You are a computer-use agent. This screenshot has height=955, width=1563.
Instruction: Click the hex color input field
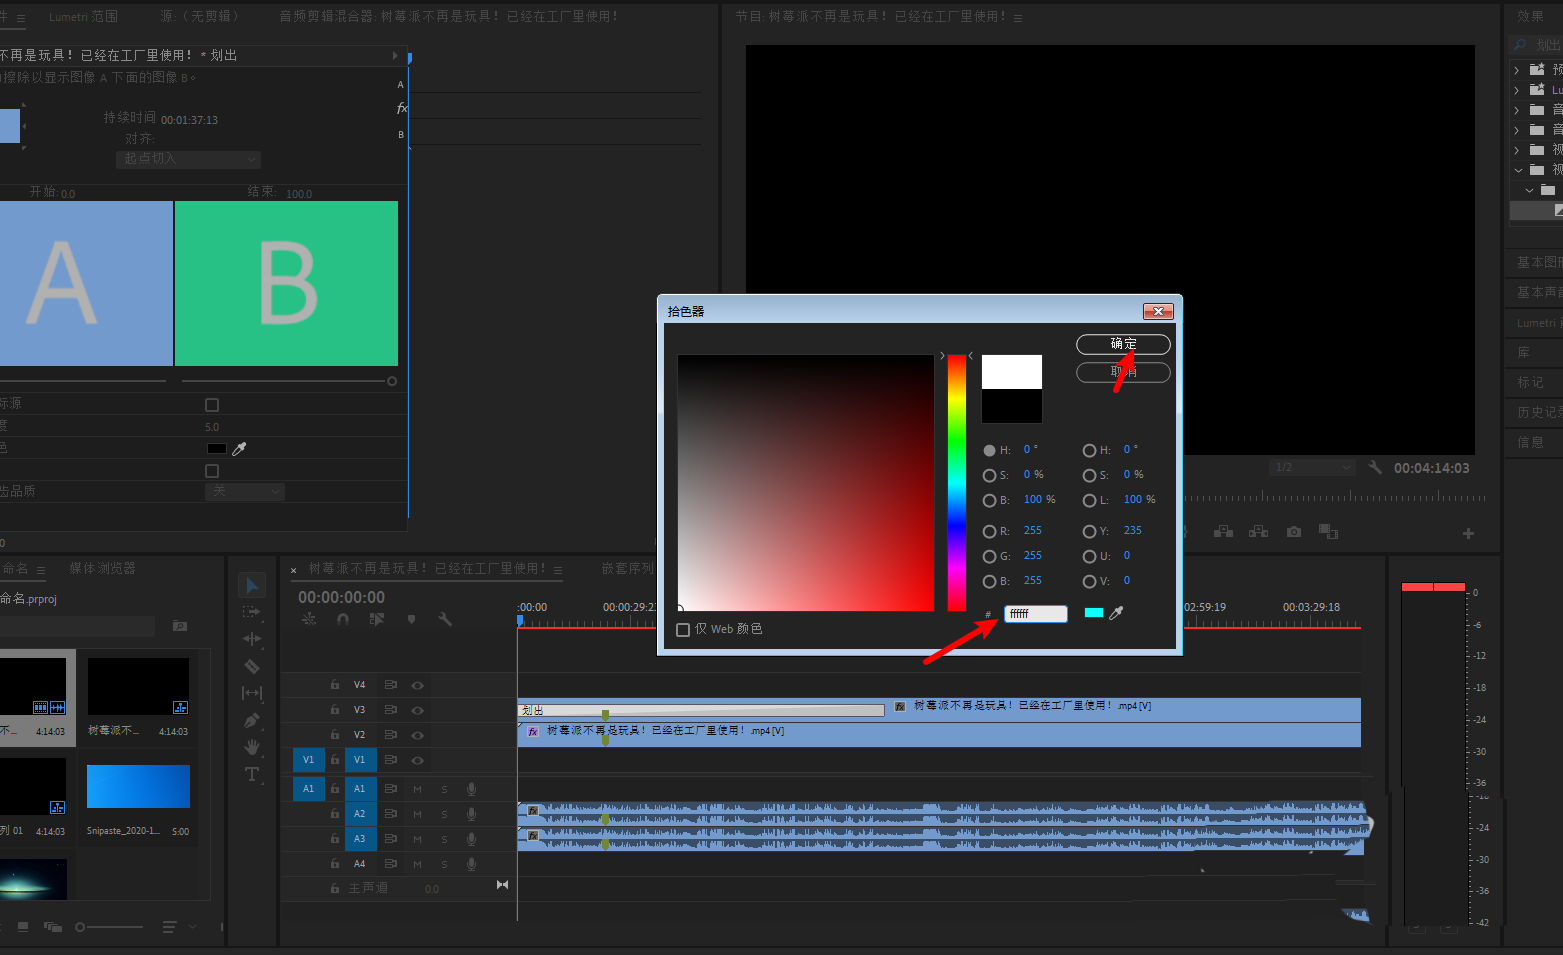tap(1035, 614)
